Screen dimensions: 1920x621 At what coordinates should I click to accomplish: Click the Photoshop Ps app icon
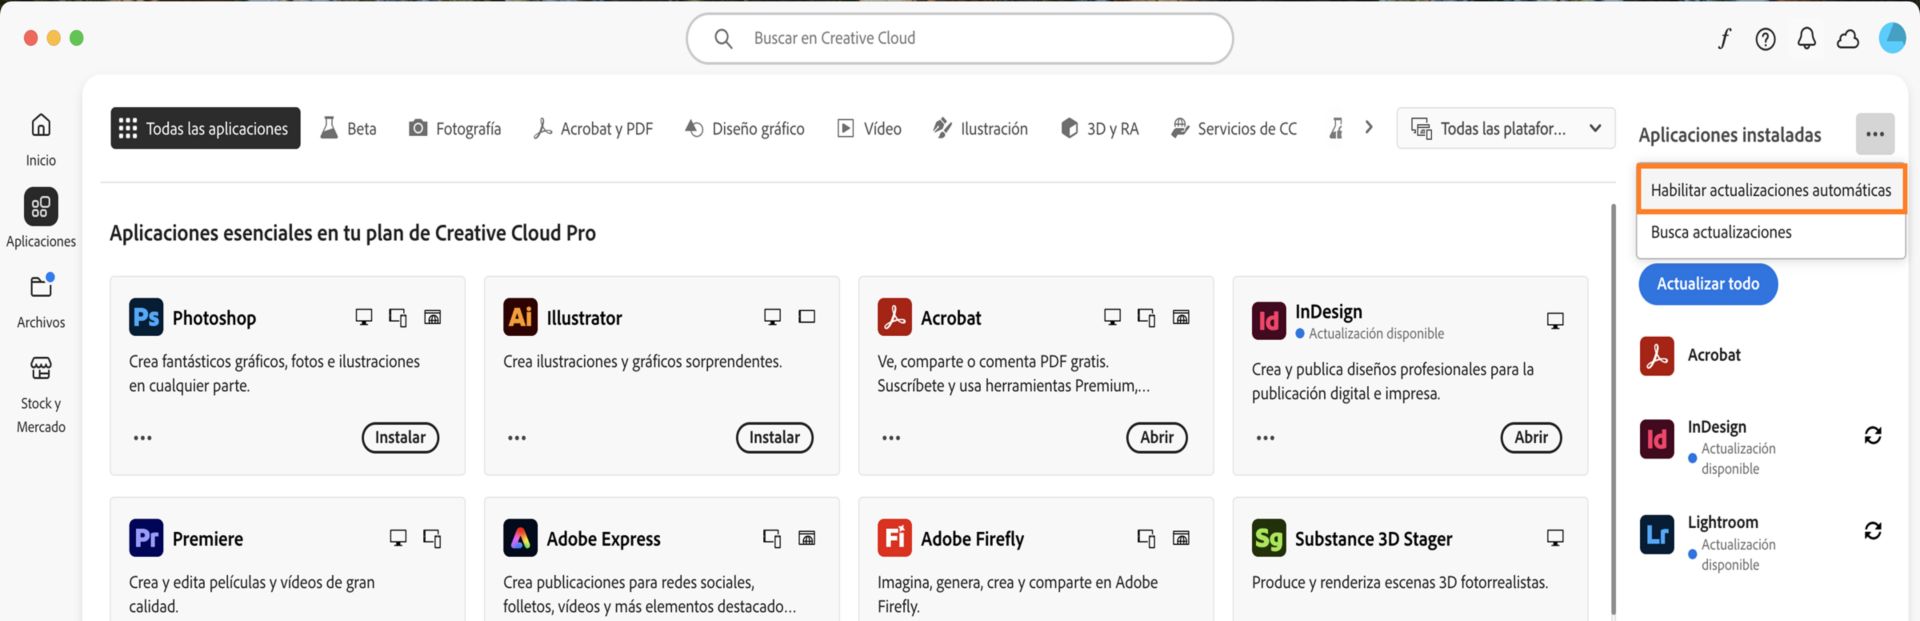pyautogui.click(x=146, y=318)
